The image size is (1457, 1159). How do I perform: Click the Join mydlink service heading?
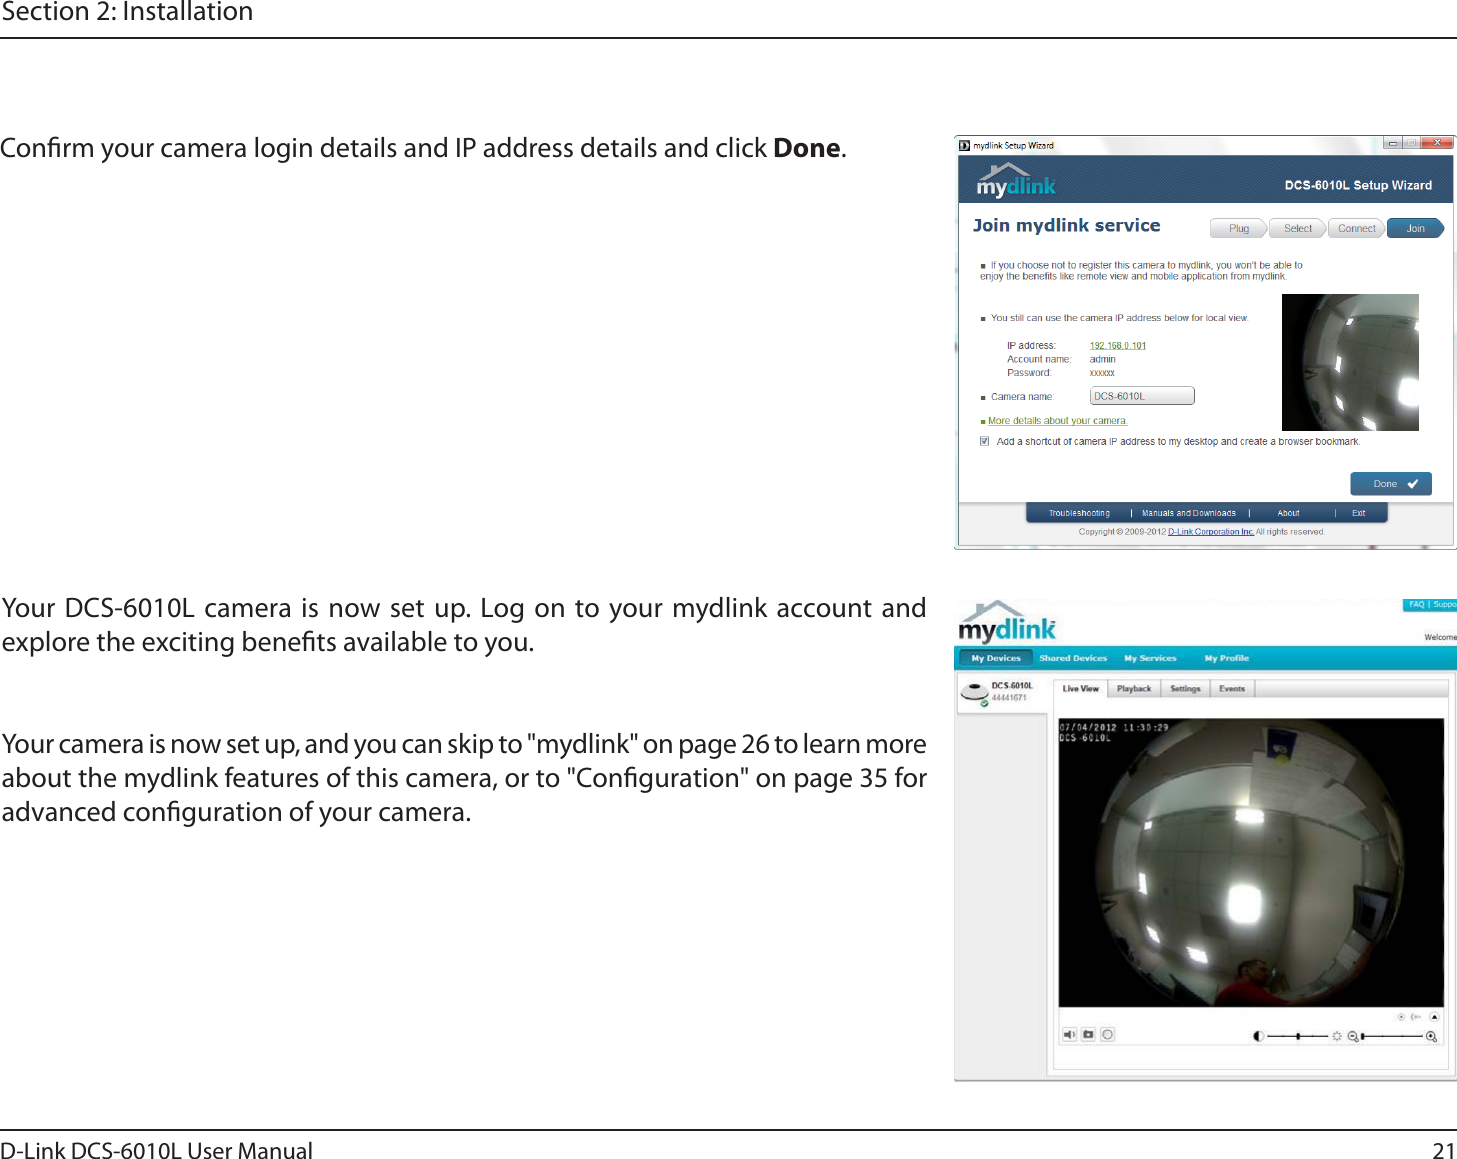click(x=1066, y=226)
